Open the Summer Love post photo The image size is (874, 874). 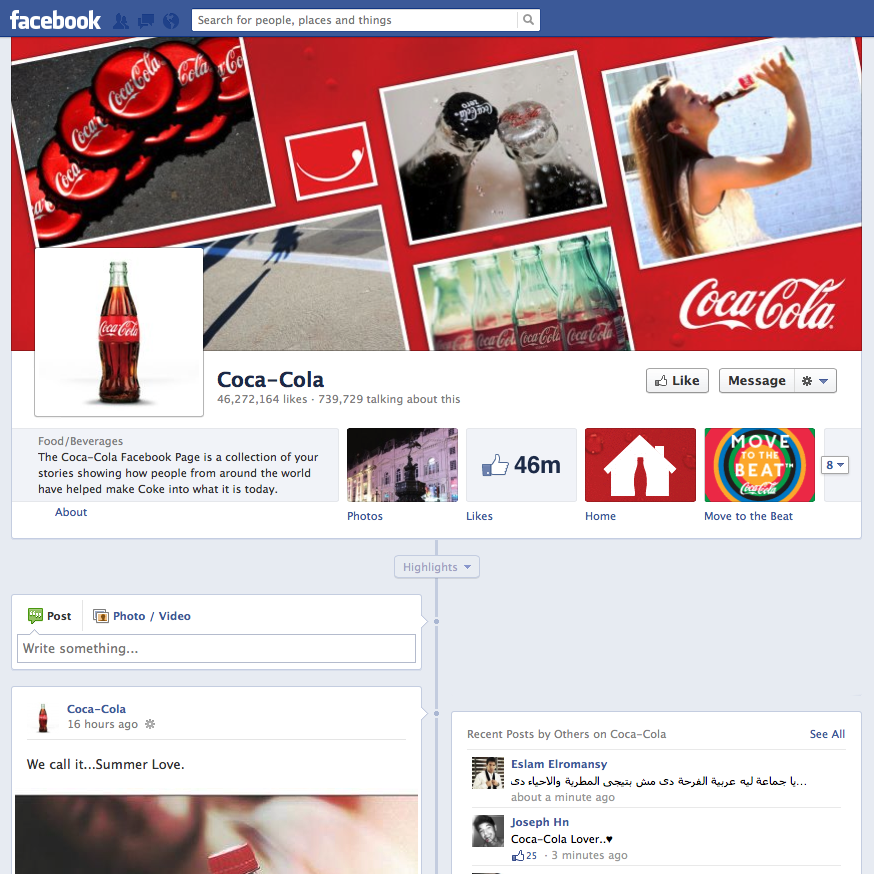216,834
